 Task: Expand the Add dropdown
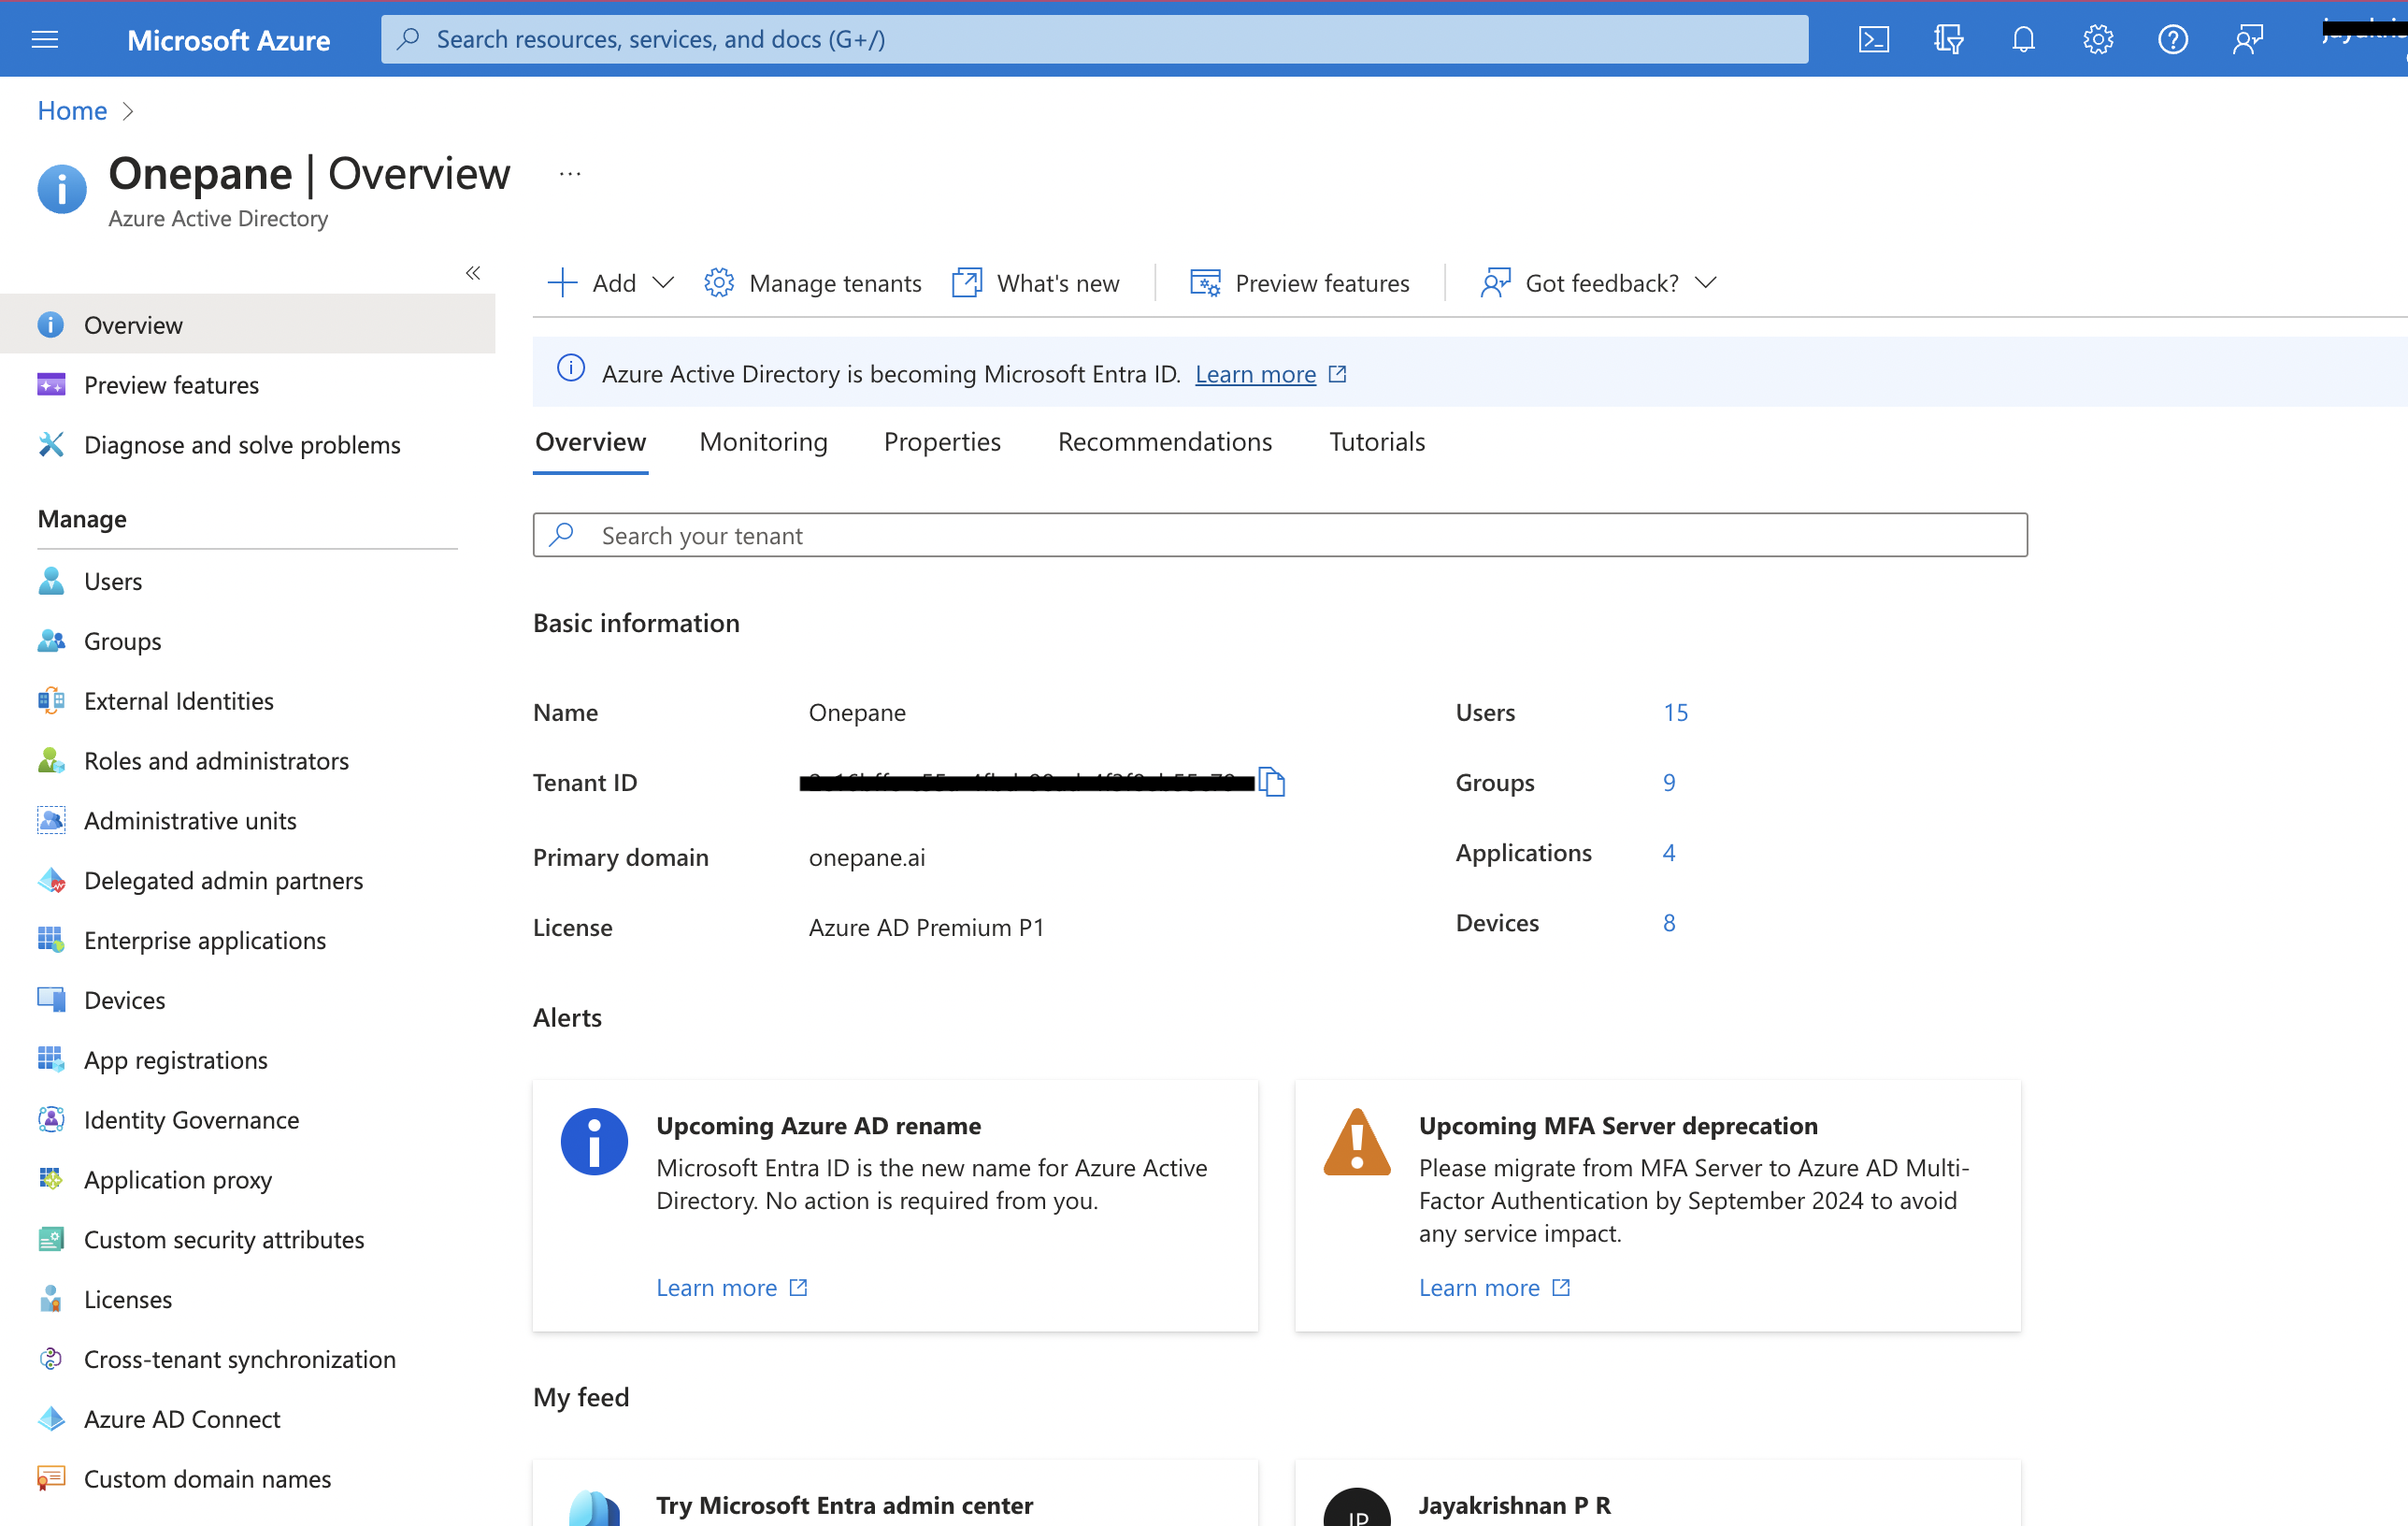(x=611, y=283)
